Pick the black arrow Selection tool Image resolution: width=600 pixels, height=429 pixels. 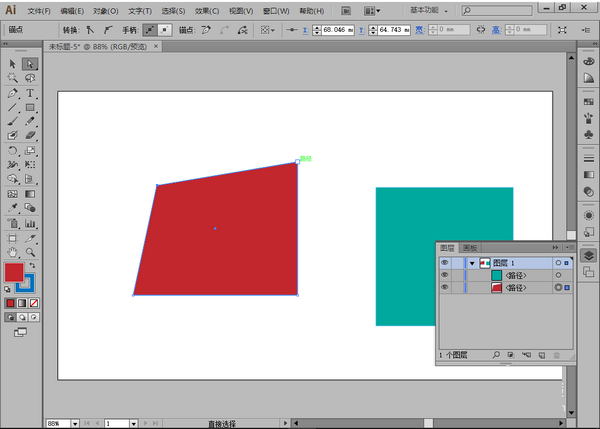(x=13, y=64)
